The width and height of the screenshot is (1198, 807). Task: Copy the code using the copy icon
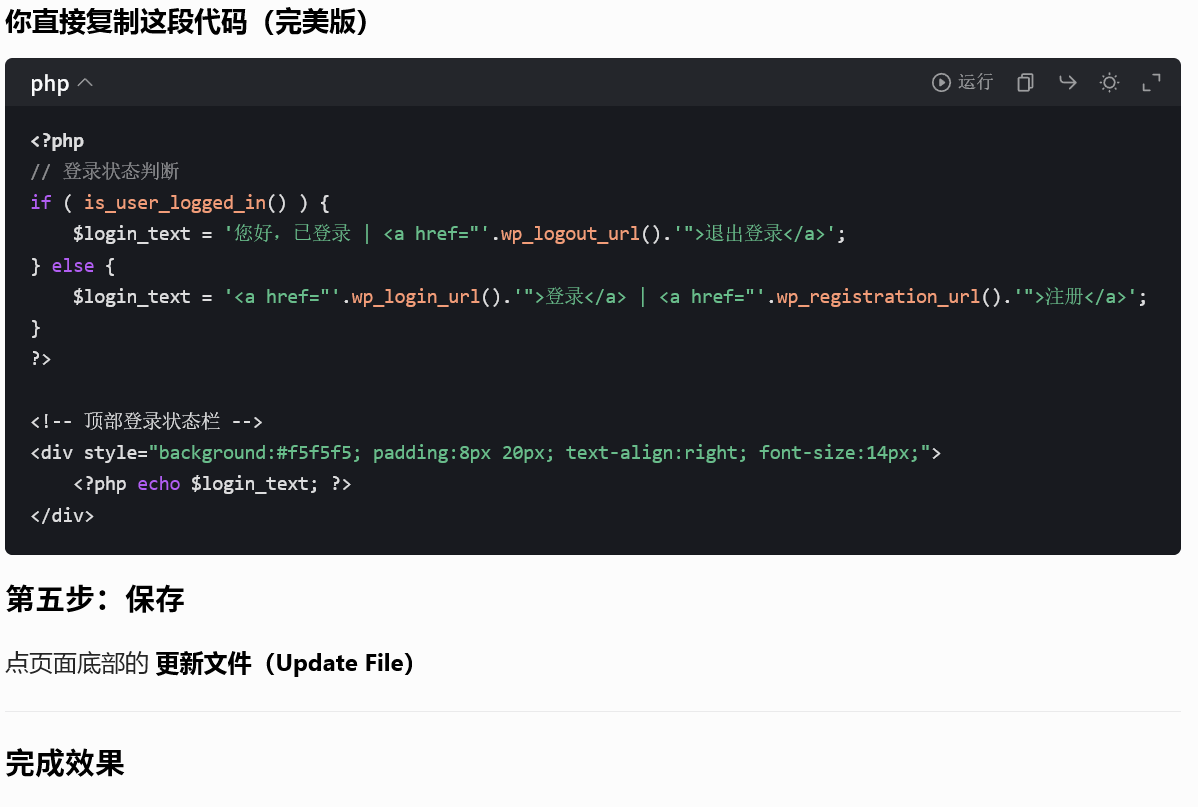tap(1025, 83)
